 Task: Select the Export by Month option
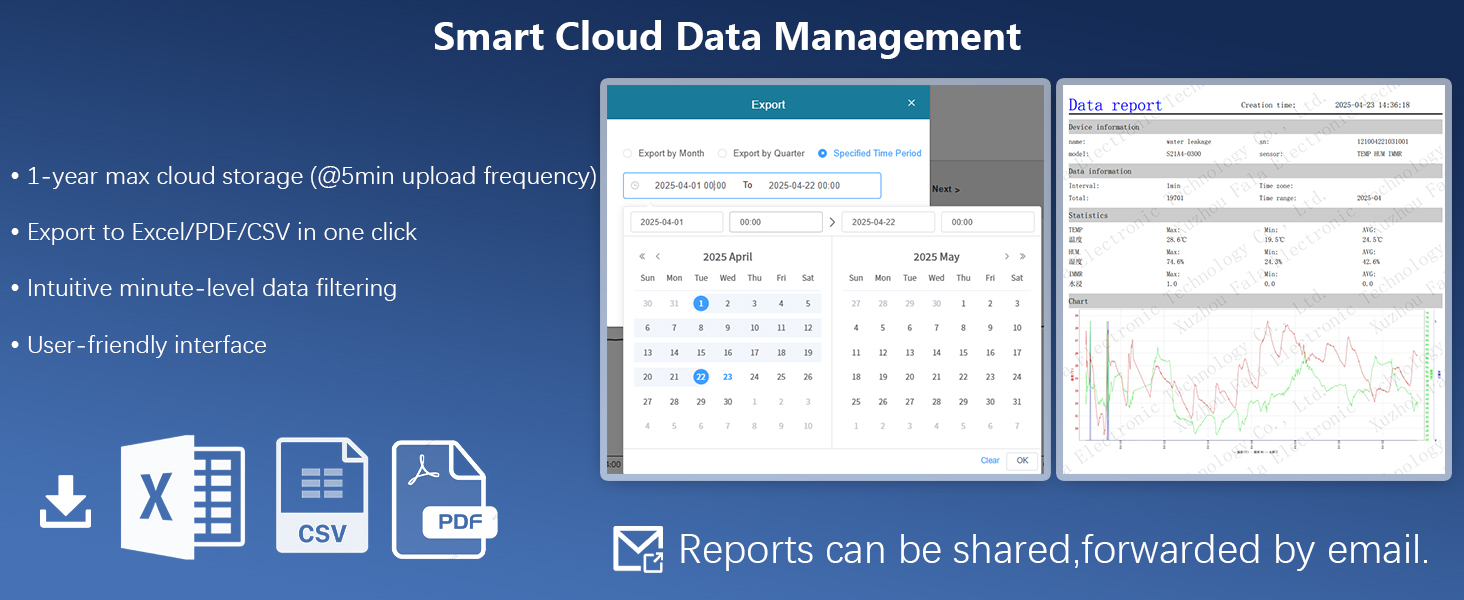(627, 153)
